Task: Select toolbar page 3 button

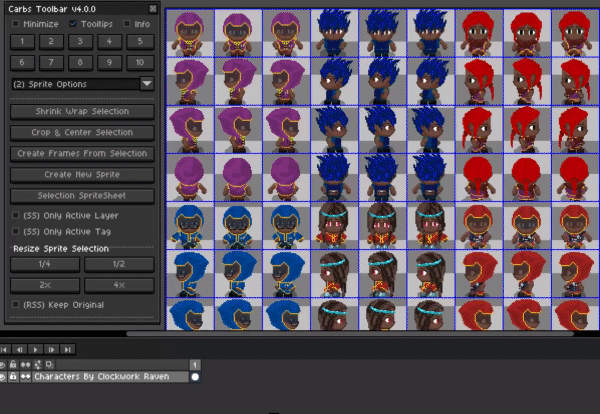Action: (x=80, y=42)
